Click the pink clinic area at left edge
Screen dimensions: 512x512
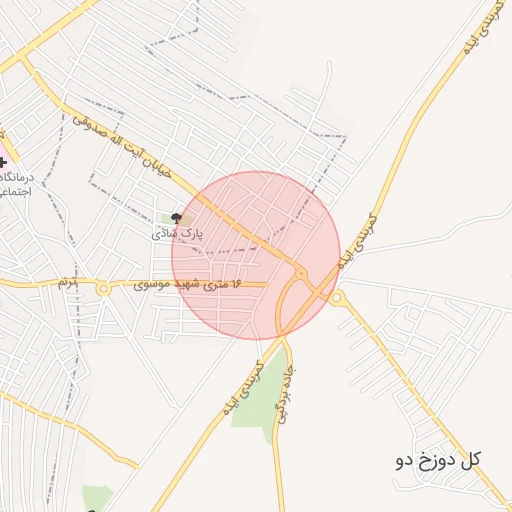click(5, 160)
